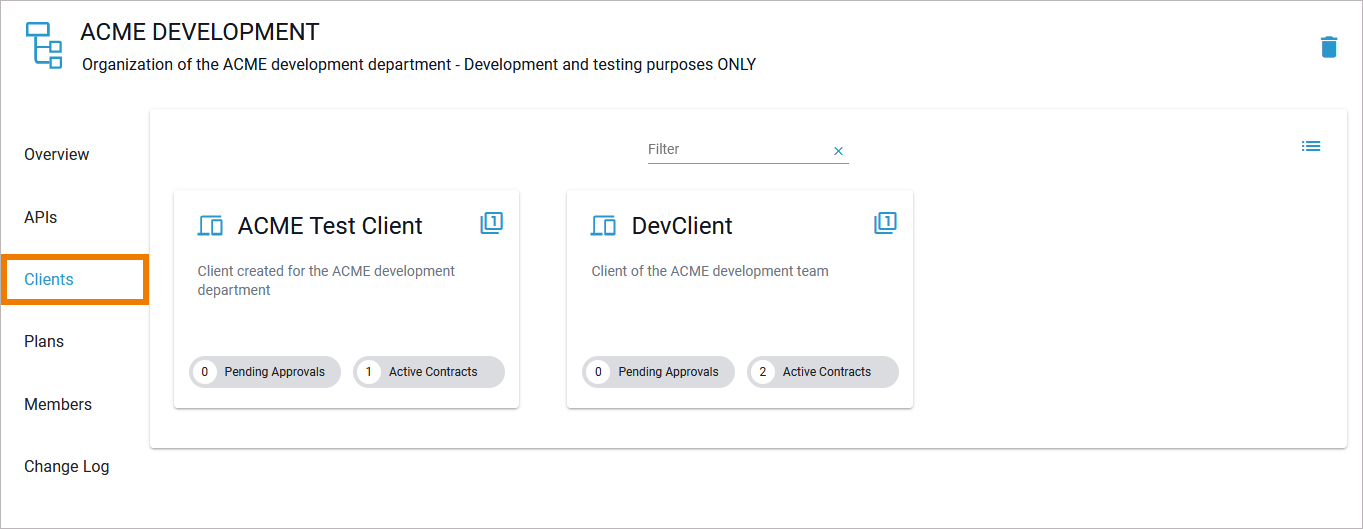Open ACME Test Client versions icon
The width and height of the screenshot is (1363, 529).
(491, 223)
